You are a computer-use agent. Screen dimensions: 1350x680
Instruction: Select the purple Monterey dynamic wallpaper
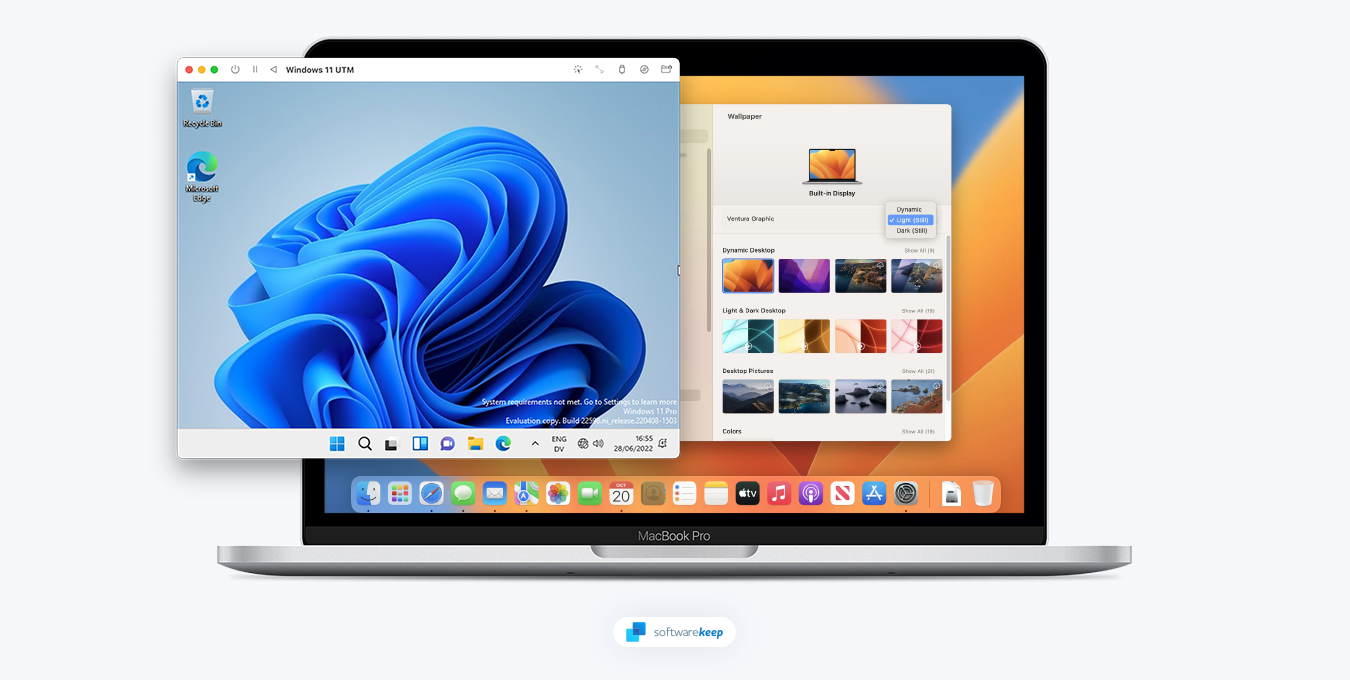[x=804, y=276]
